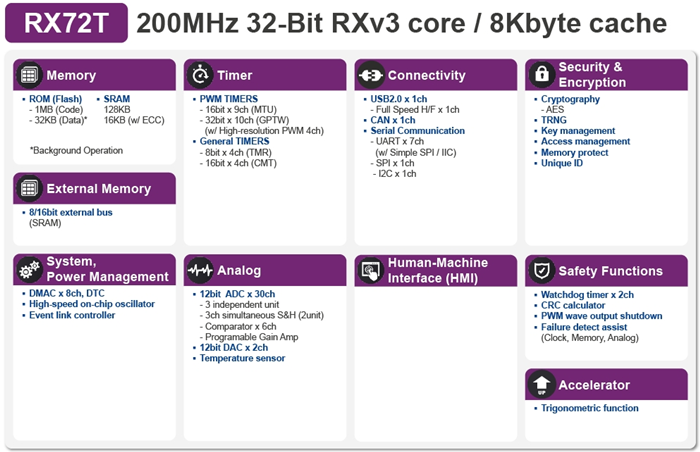Click the Analog waveform icon
Screen dimensions: 700x452
click(x=200, y=270)
